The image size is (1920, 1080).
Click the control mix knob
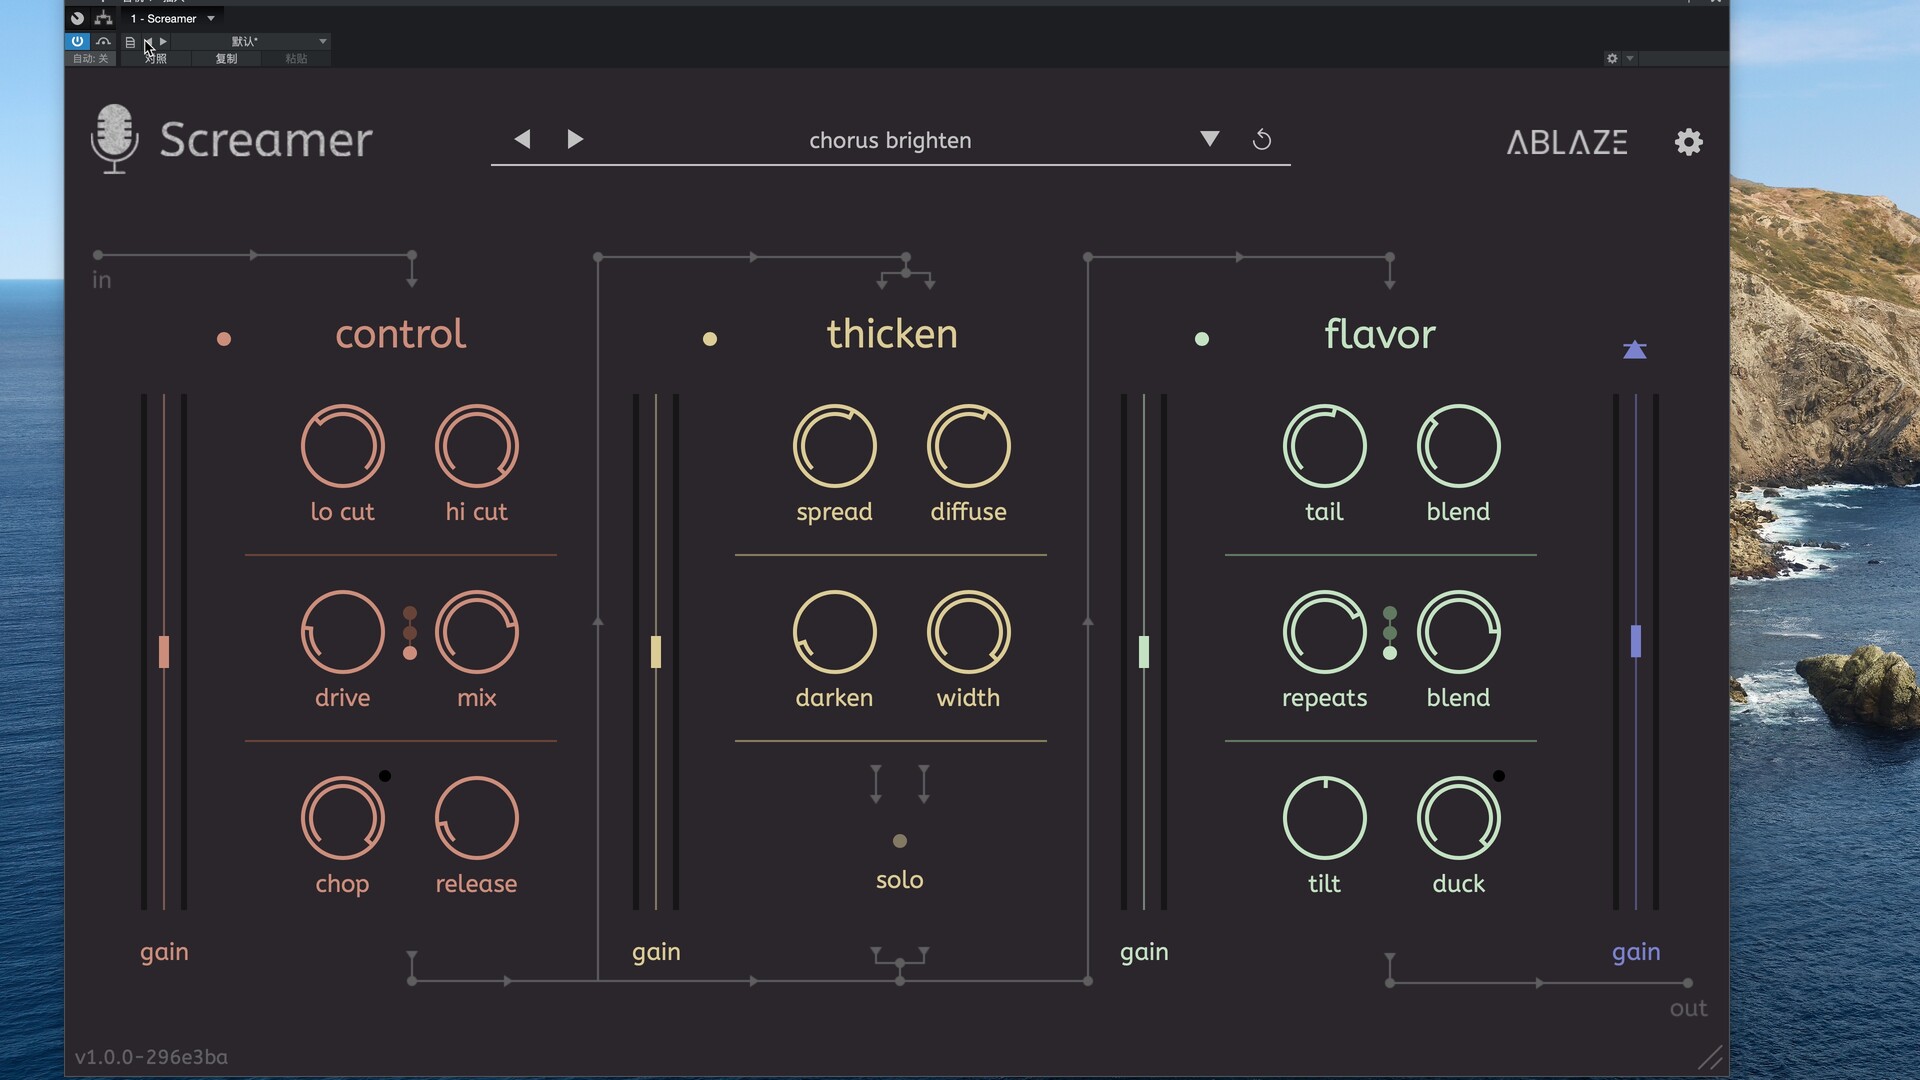click(x=477, y=632)
